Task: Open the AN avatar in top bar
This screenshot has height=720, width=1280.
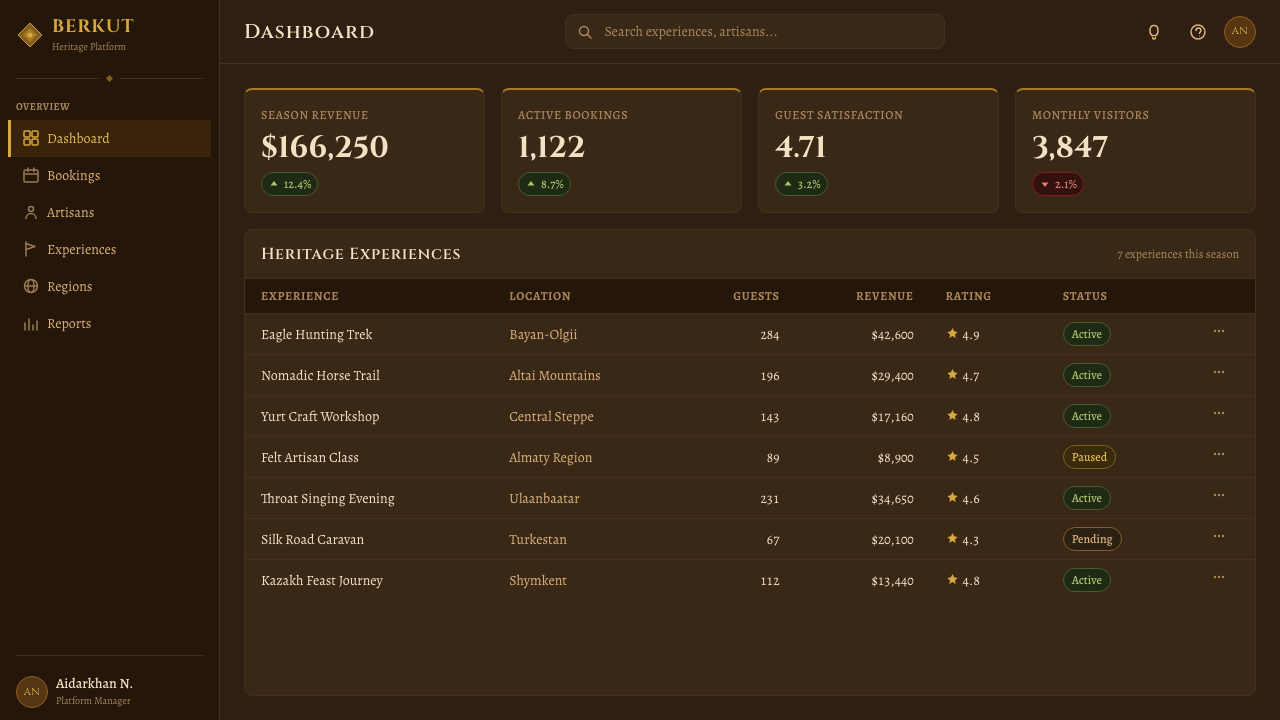Action: click(1240, 31)
